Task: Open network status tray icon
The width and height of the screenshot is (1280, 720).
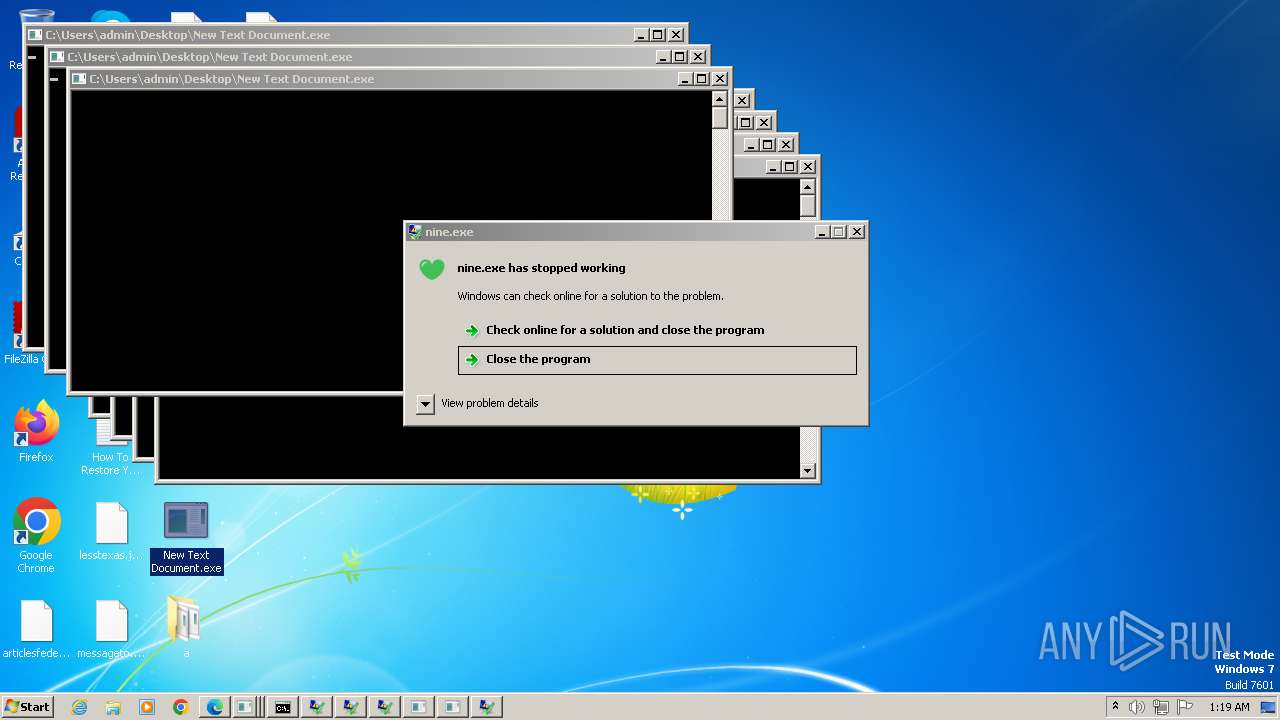Action: pyautogui.click(x=1161, y=707)
